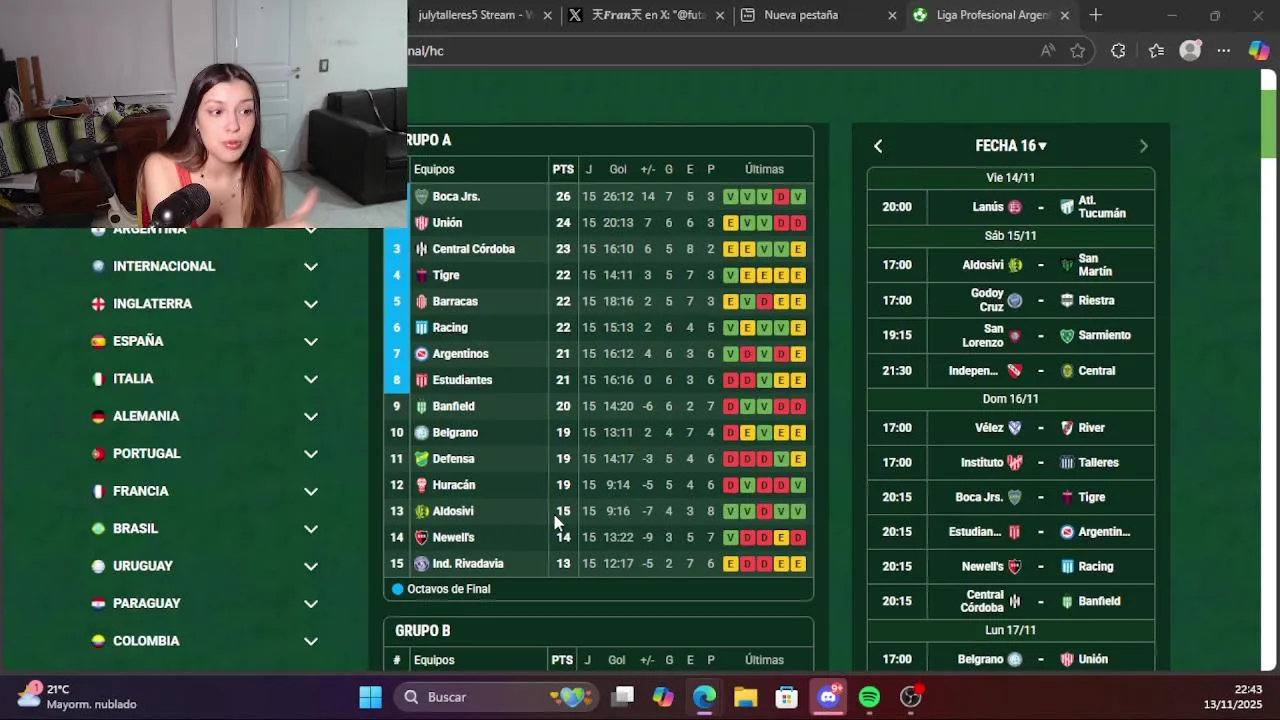This screenshot has width=1280, height=720.
Task: Open the Newell's vs Racing fixture
Action: pyautogui.click(x=1011, y=566)
